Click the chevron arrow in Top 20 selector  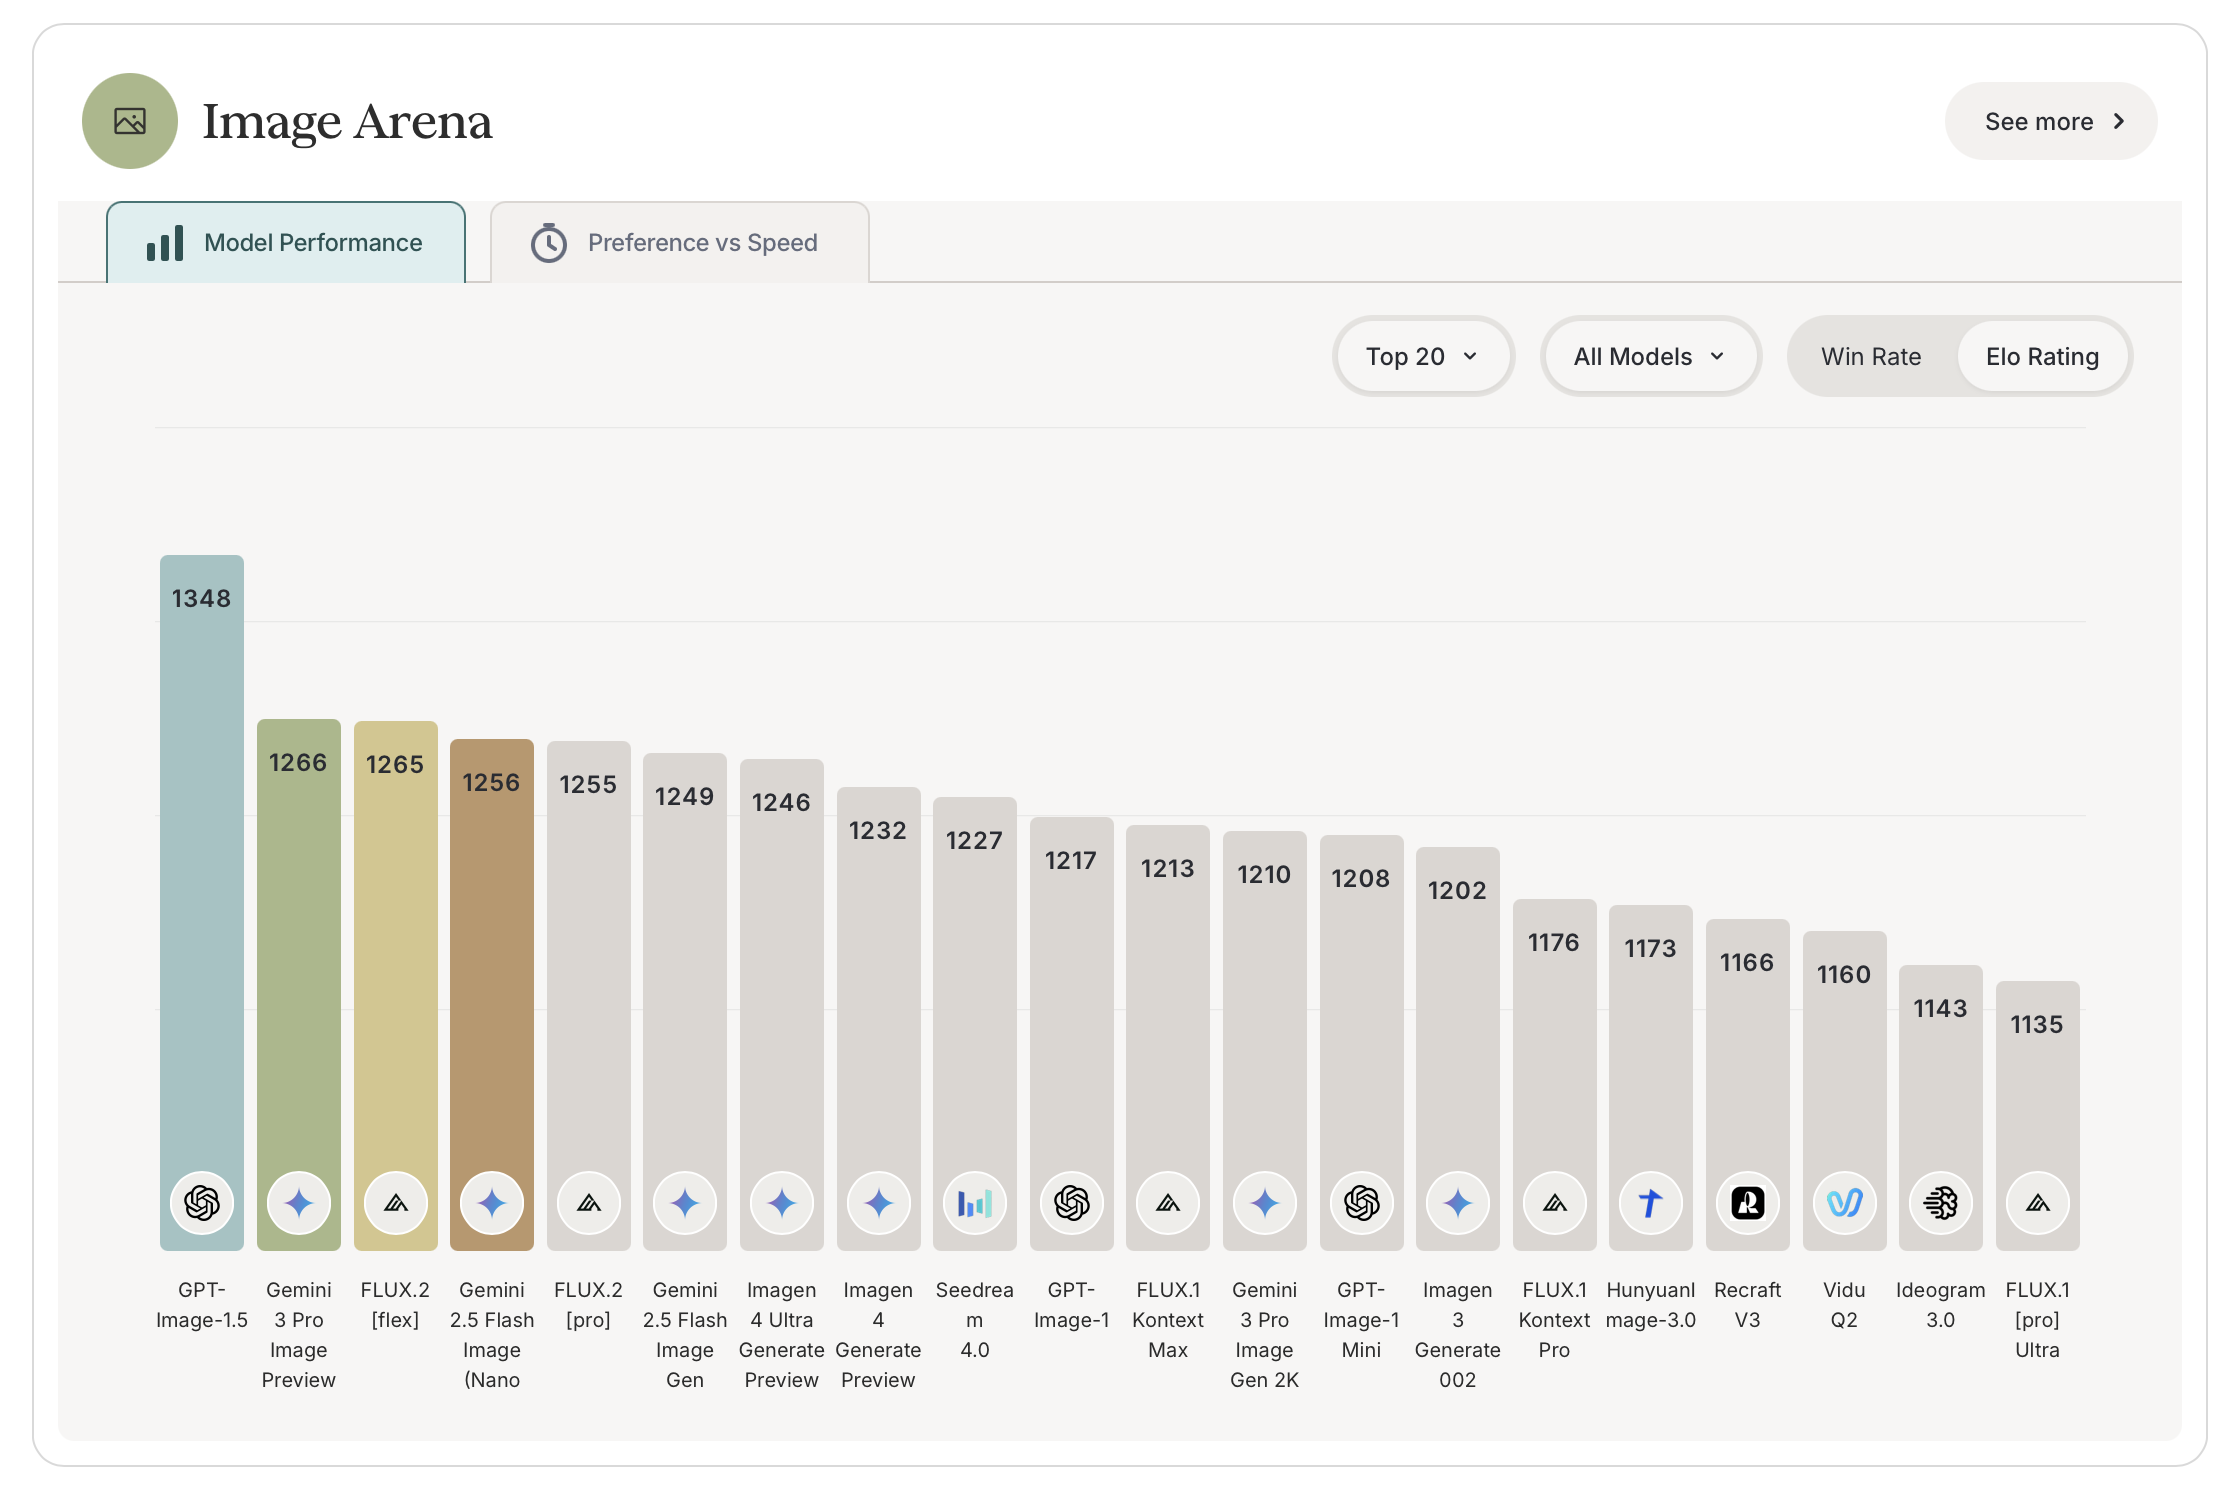pos(1470,357)
